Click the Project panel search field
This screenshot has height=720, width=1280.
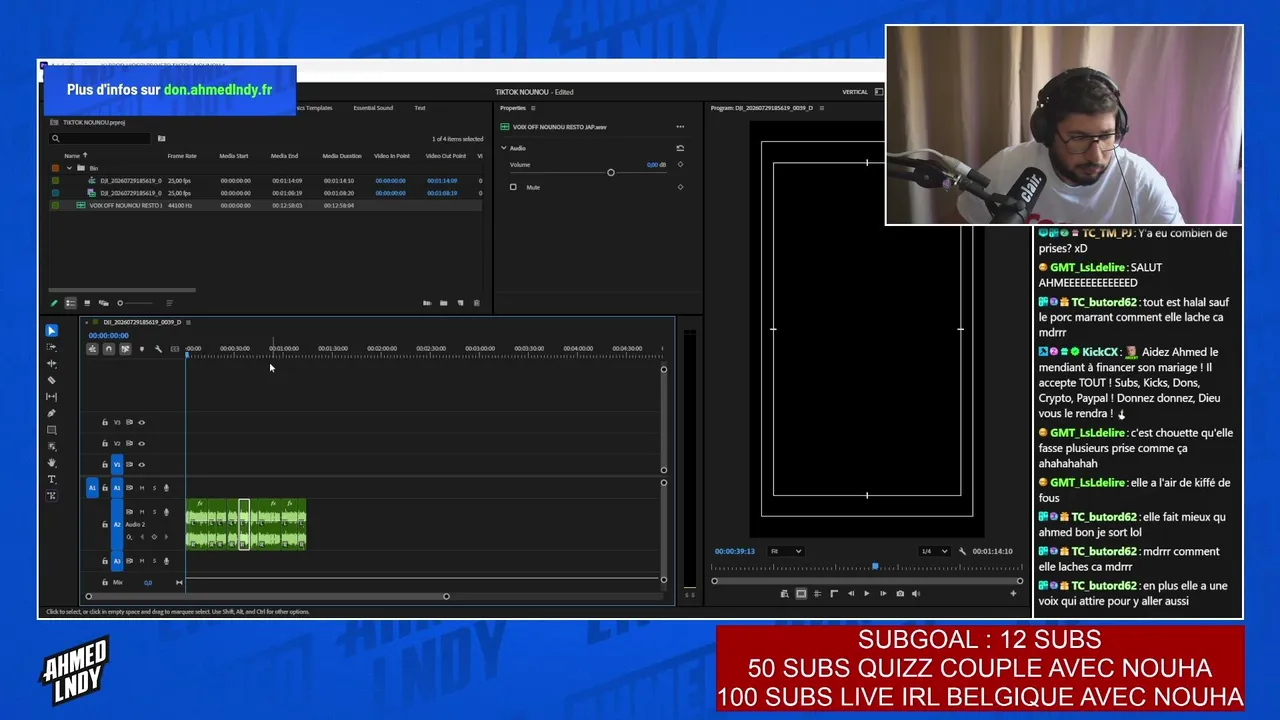tap(100, 139)
